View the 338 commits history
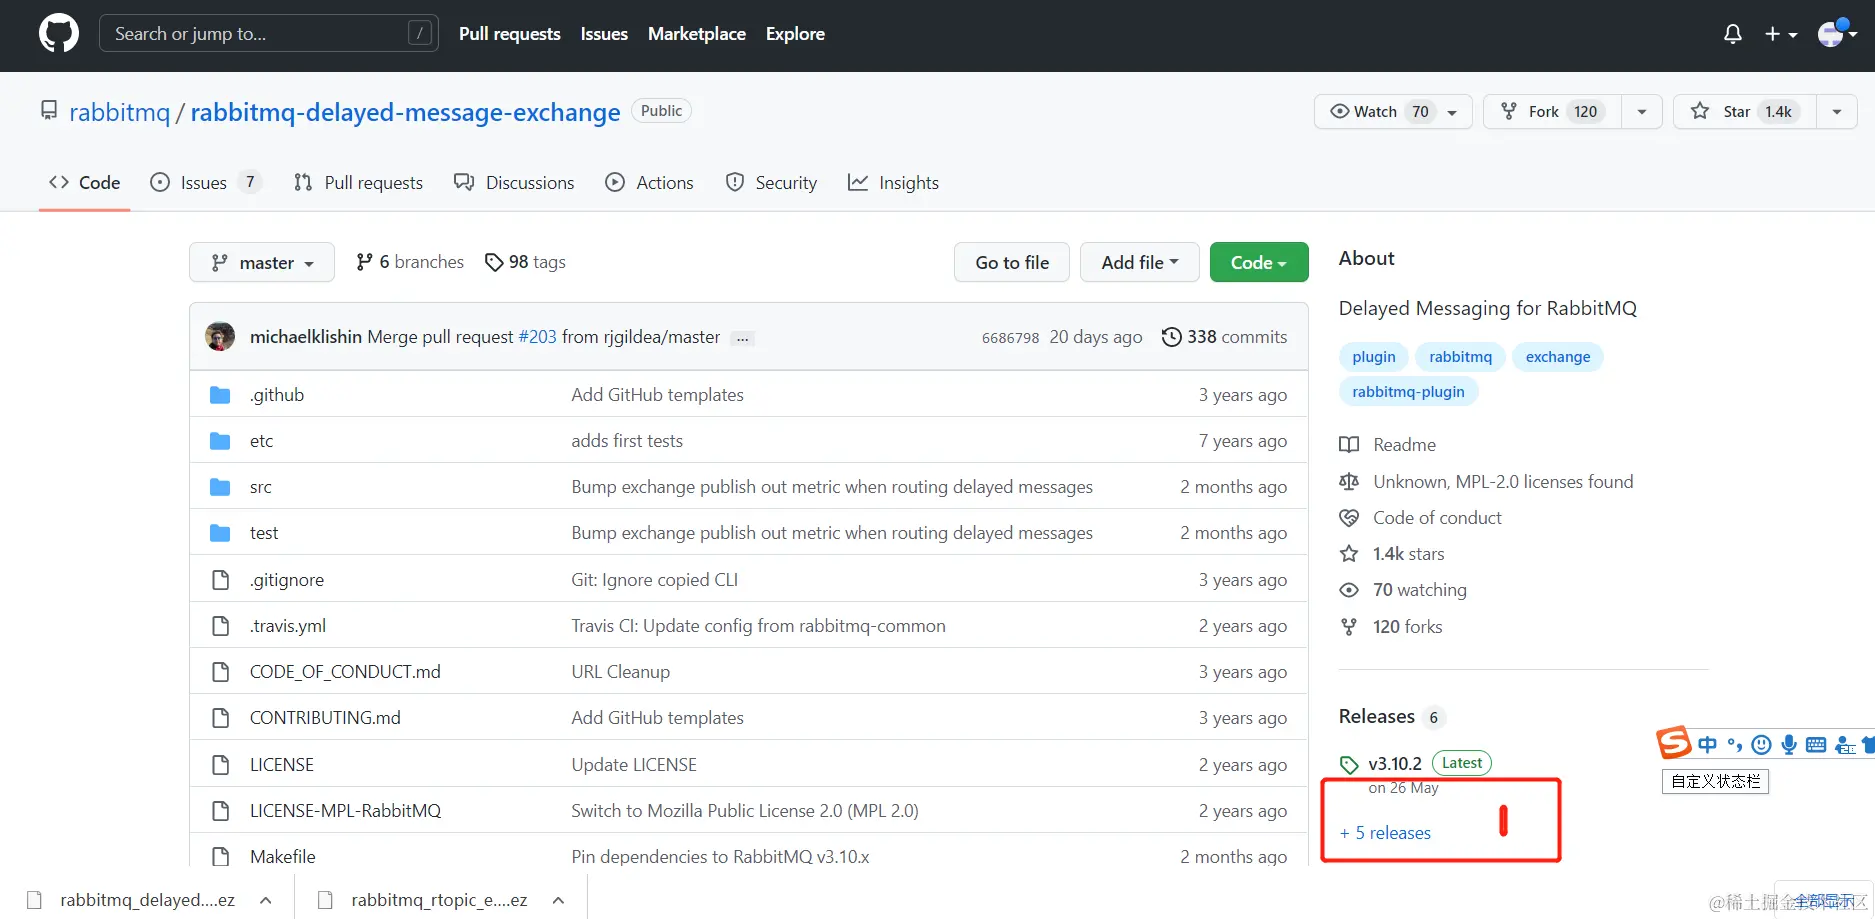The height and width of the screenshot is (919, 1875). (1224, 337)
